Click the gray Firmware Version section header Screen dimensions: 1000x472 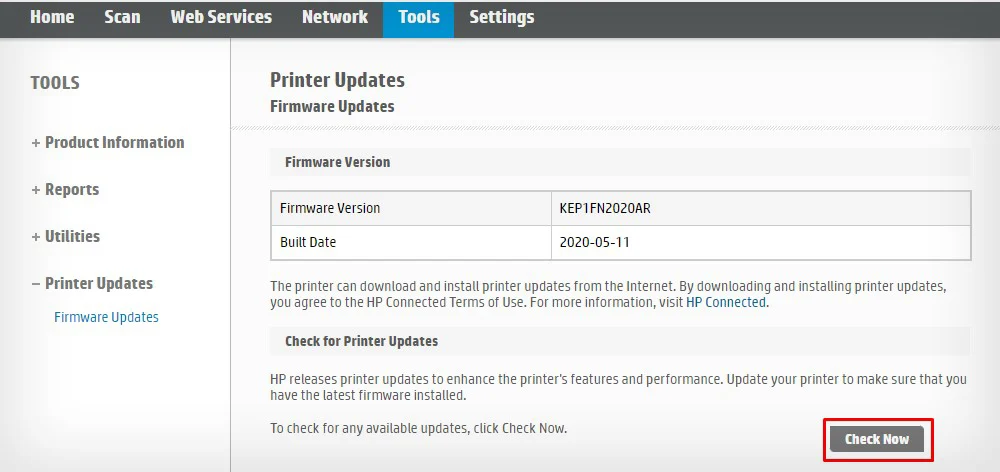coord(337,162)
